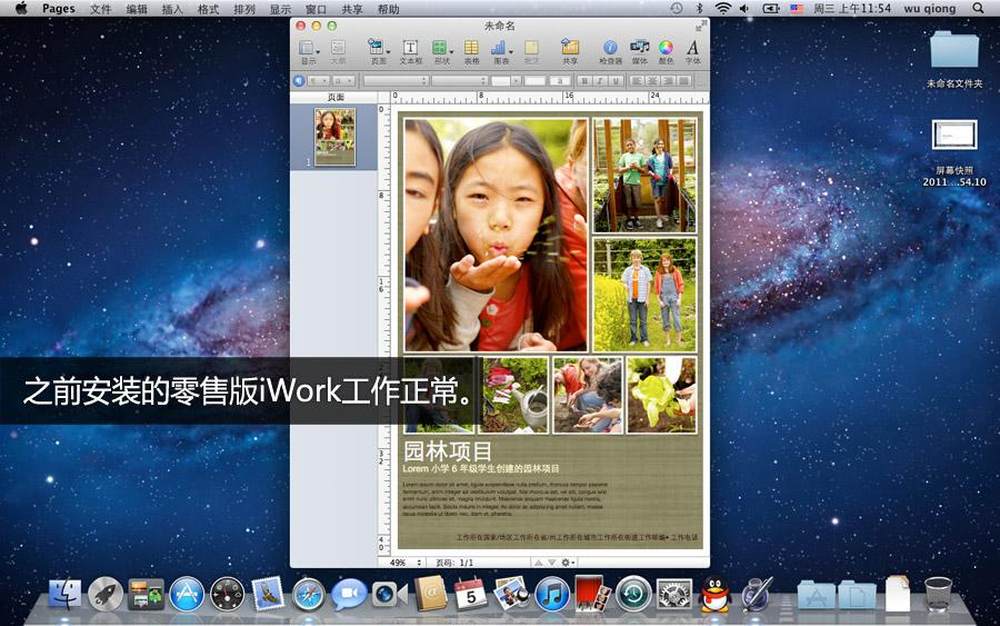The image size is (1000, 626).
Task: Click the text background color 'a' well
Action: point(560,81)
